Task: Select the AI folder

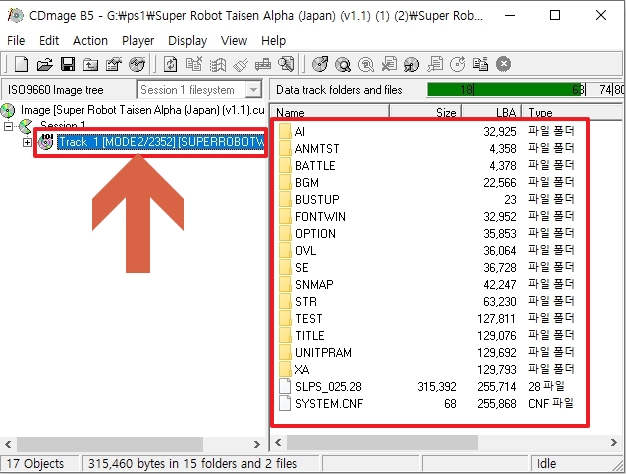Action: pyautogui.click(x=299, y=131)
